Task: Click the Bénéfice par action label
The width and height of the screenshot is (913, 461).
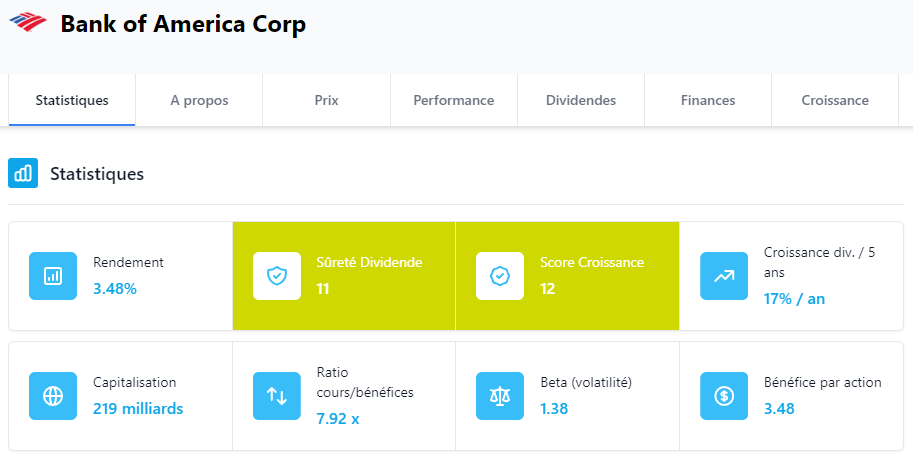Action: [823, 382]
